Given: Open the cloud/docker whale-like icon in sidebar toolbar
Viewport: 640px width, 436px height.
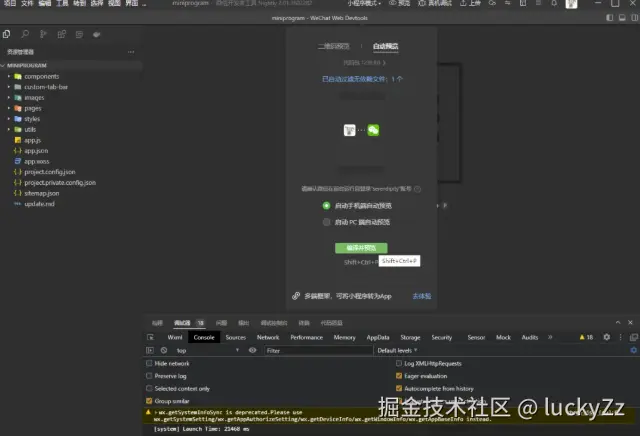Looking at the screenshot, I should click(x=97, y=34).
